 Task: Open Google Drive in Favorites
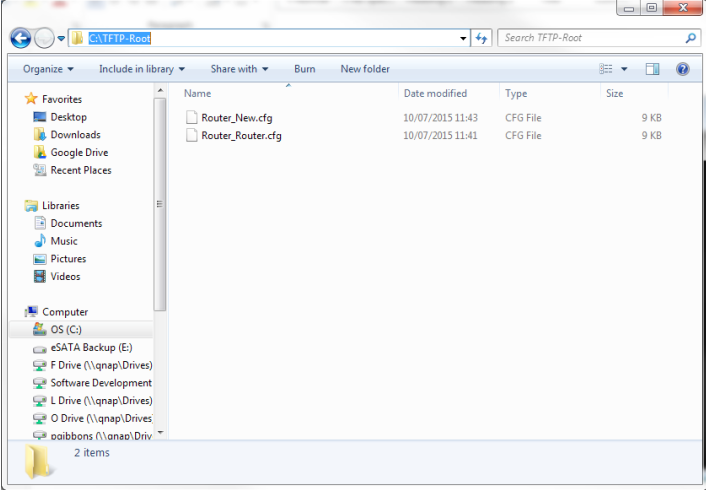79,153
